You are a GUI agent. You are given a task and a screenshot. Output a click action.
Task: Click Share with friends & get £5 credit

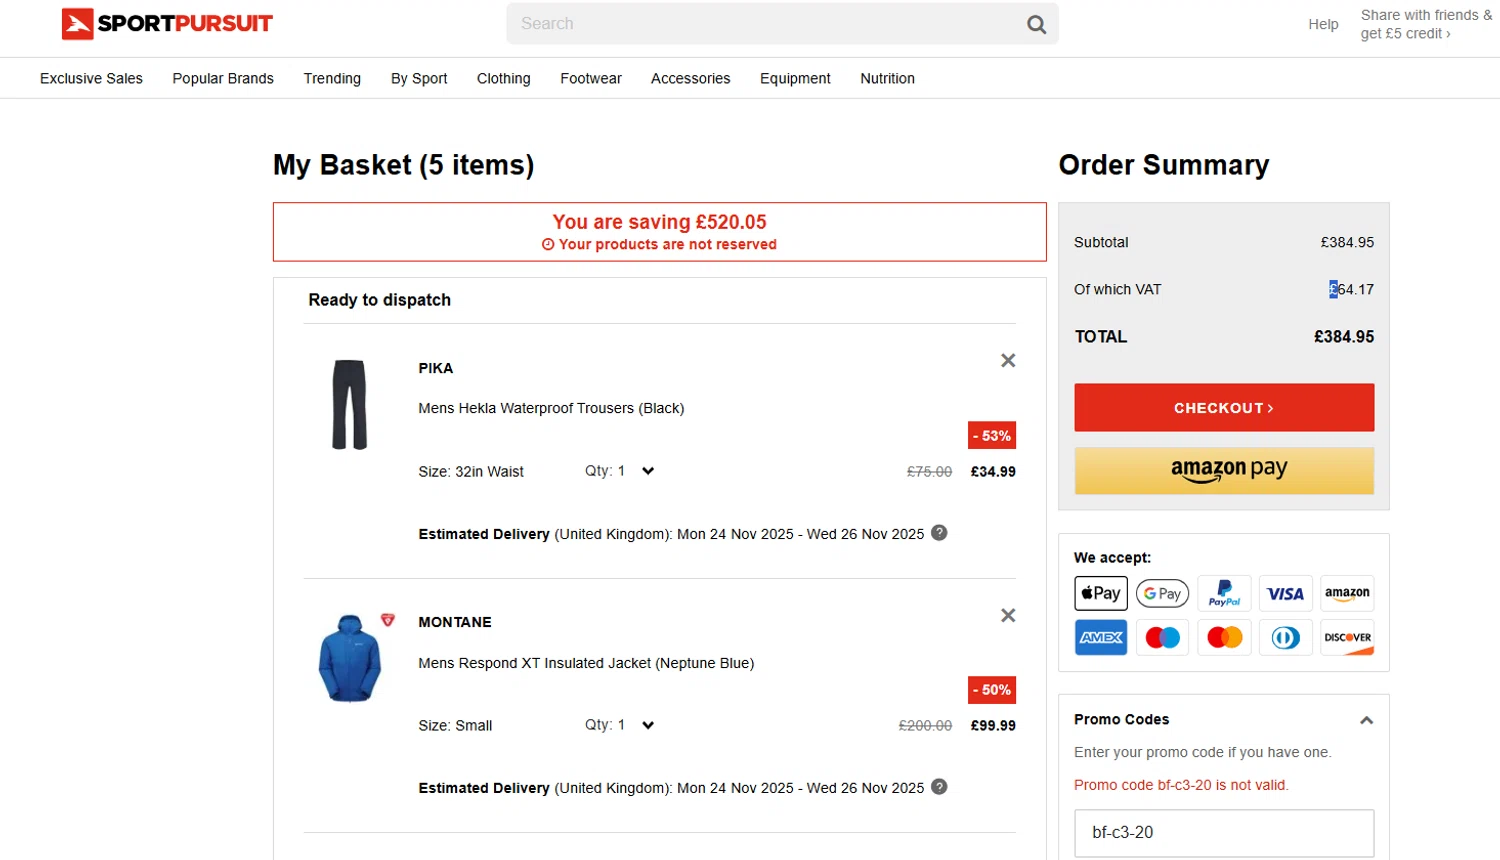tap(1426, 24)
